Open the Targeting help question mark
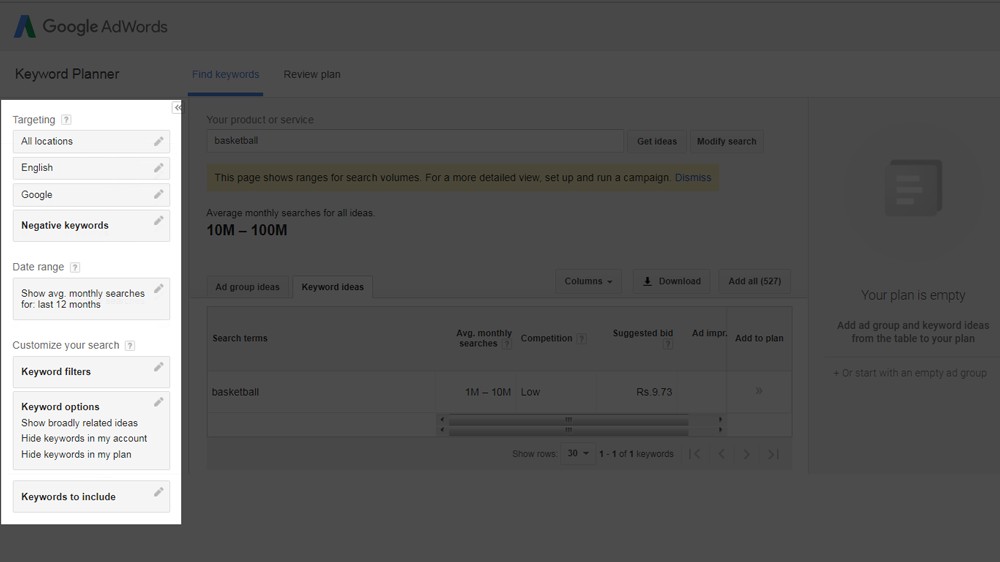 pyautogui.click(x=66, y=120)
